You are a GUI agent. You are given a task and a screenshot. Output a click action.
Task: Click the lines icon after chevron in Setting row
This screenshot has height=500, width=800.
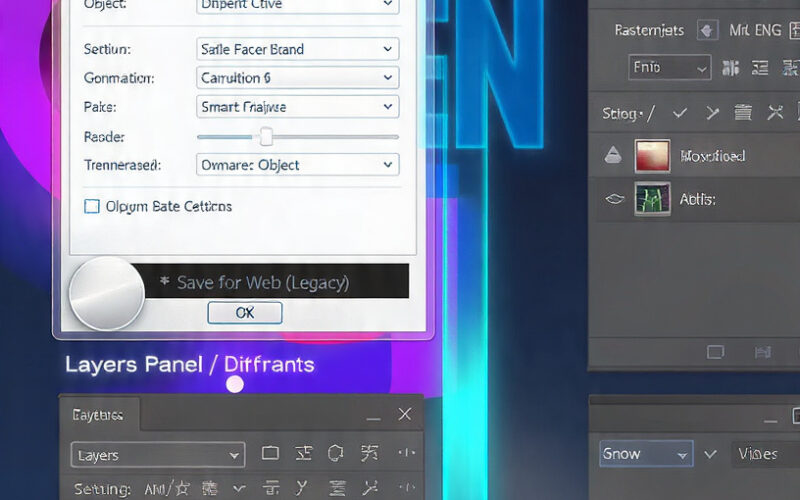tap(271, 489)
